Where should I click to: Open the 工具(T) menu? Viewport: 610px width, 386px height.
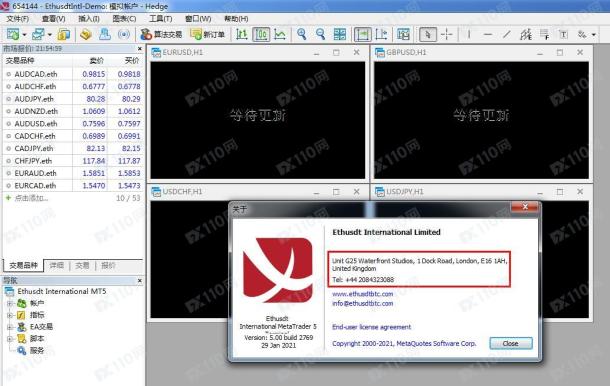[x=161, y=19]
